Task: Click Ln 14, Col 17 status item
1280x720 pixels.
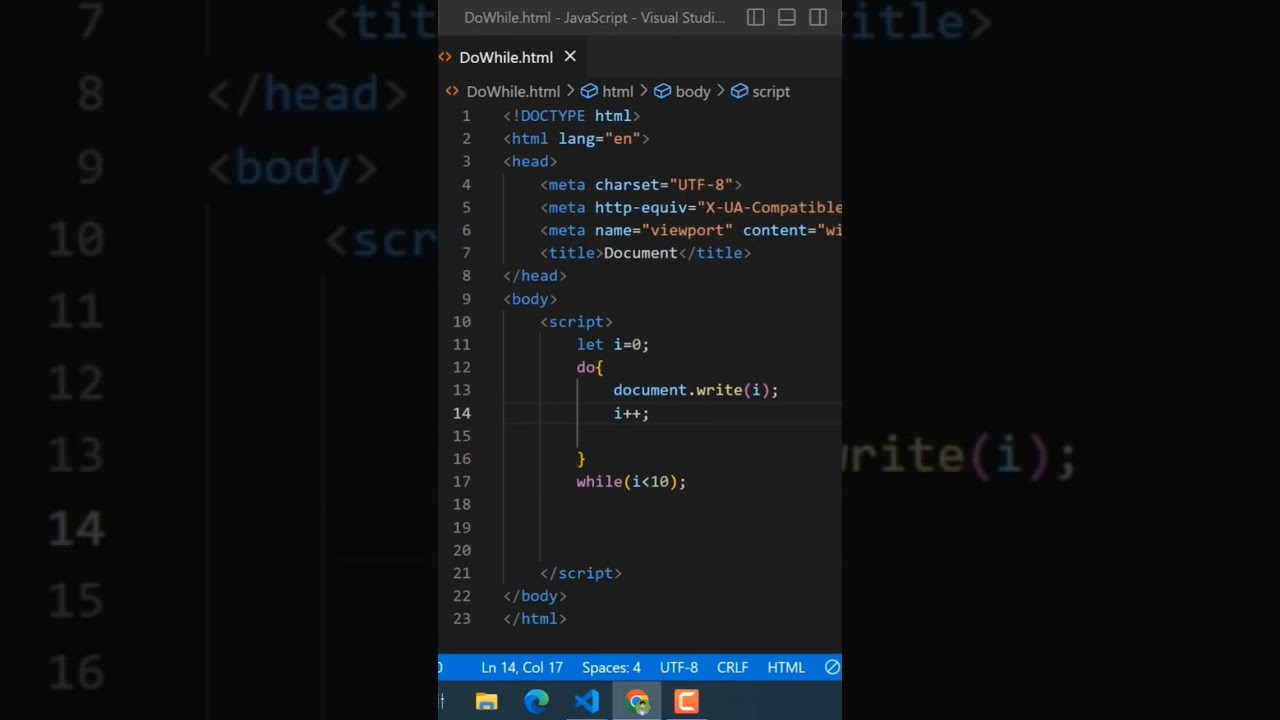Action: [522, 667]
